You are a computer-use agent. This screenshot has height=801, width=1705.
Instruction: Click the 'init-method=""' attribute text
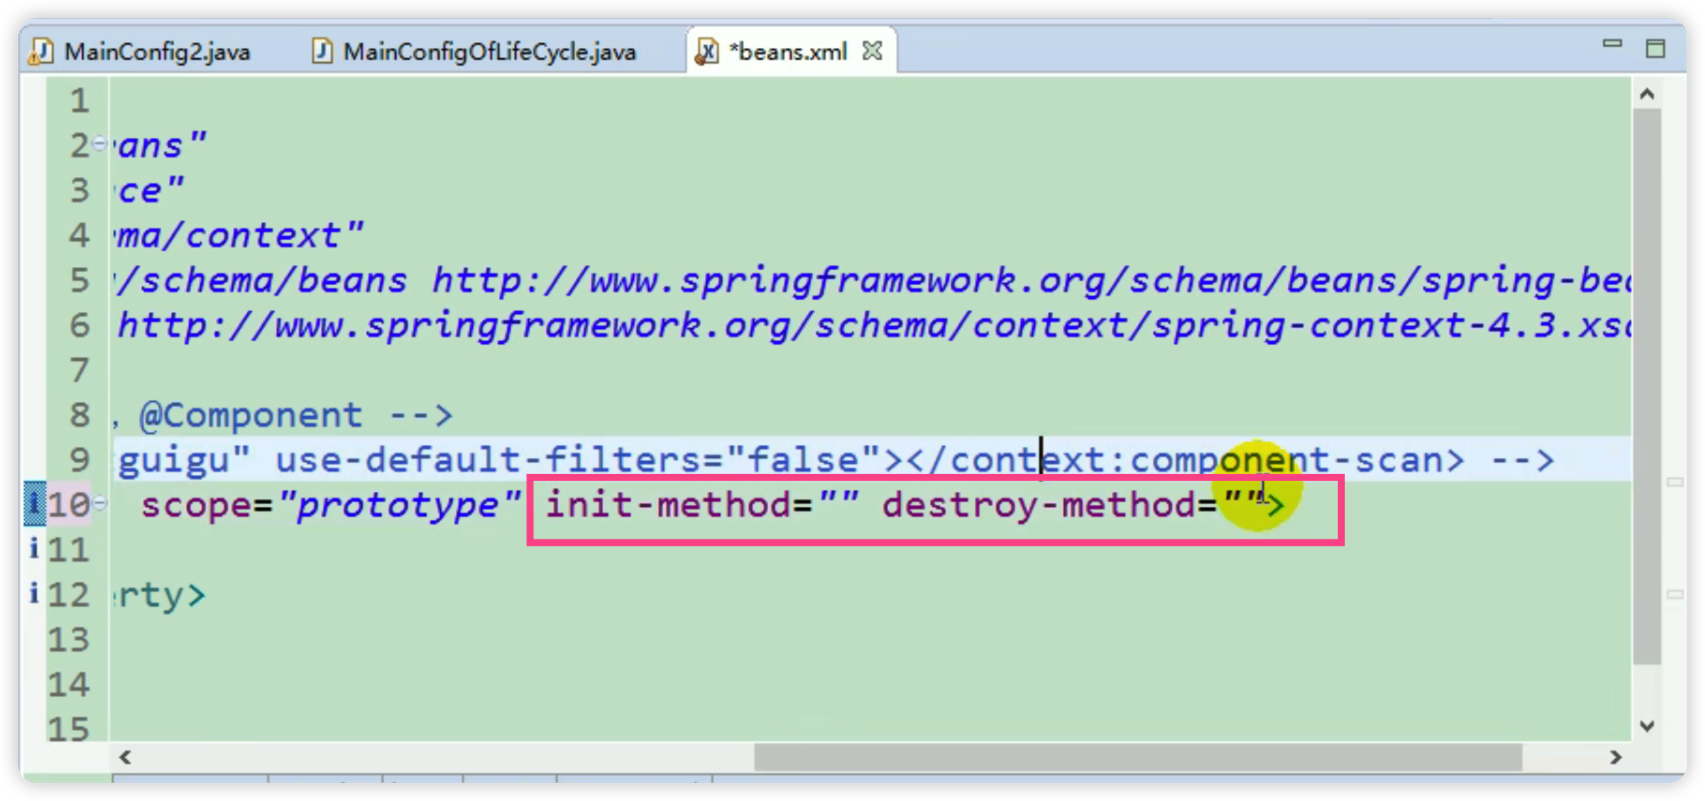coord(702,505)
